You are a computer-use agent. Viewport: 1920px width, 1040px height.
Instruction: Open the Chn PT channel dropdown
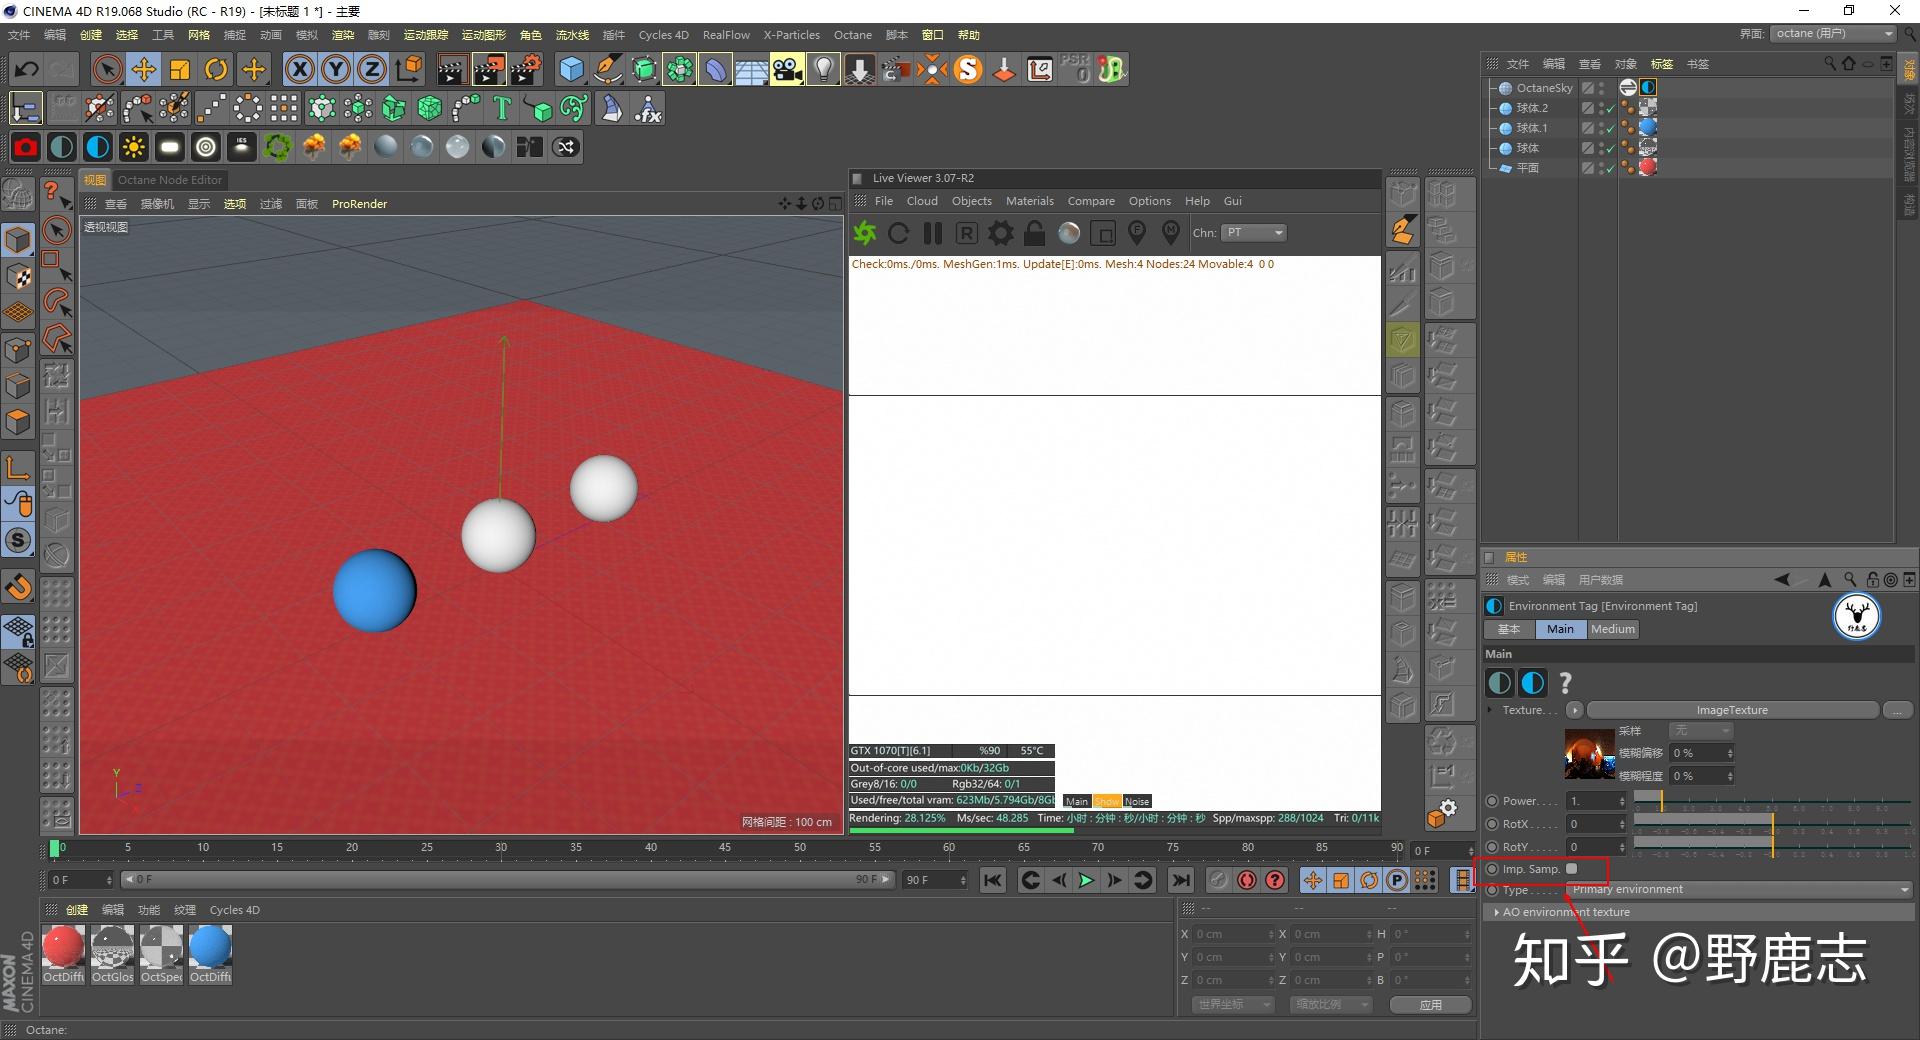(x=1254, y=233)
